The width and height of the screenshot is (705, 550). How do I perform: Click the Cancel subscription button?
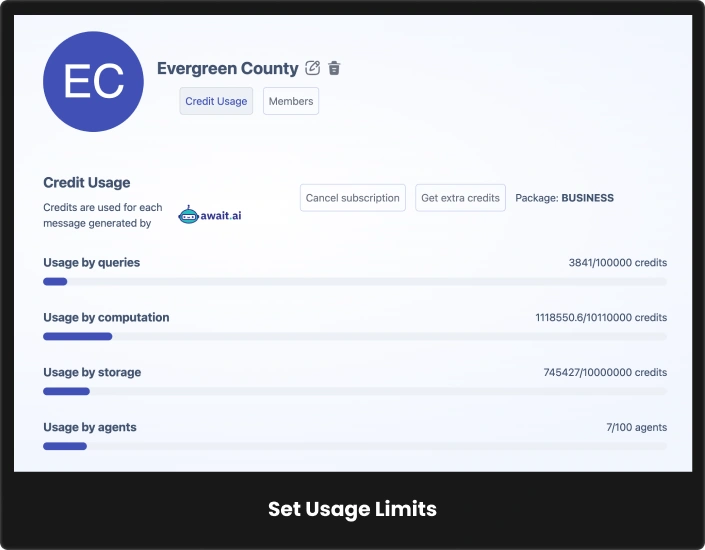352,198
